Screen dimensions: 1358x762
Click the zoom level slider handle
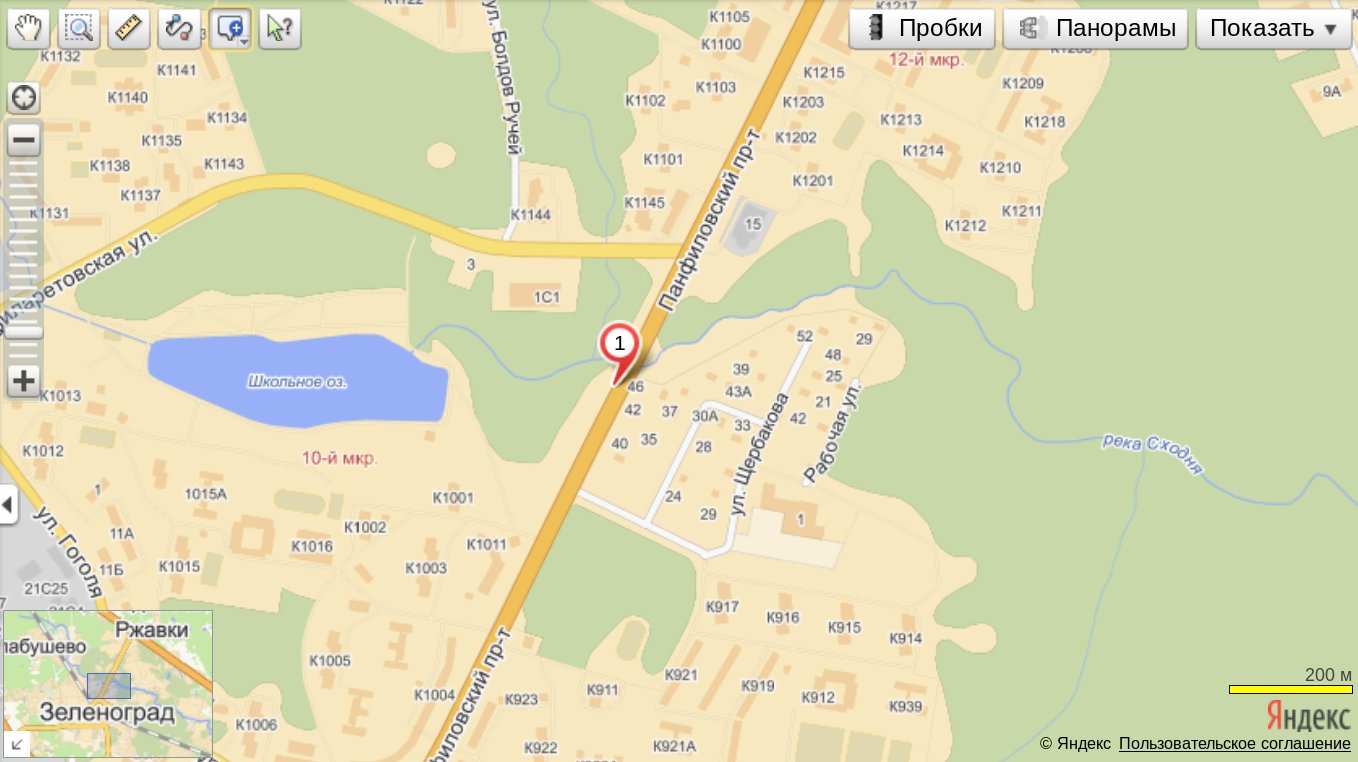pyautogui.click(x=23, y=332)
